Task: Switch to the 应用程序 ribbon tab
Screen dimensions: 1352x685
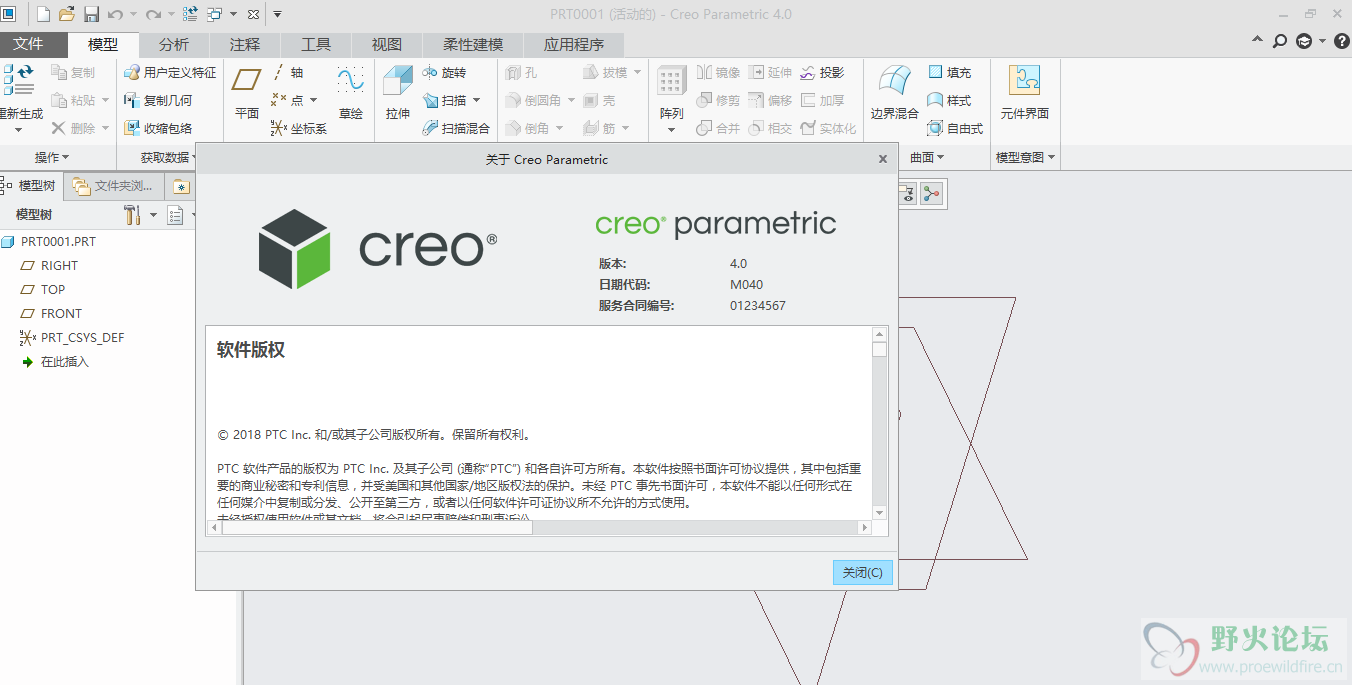Action: point(574,45)
